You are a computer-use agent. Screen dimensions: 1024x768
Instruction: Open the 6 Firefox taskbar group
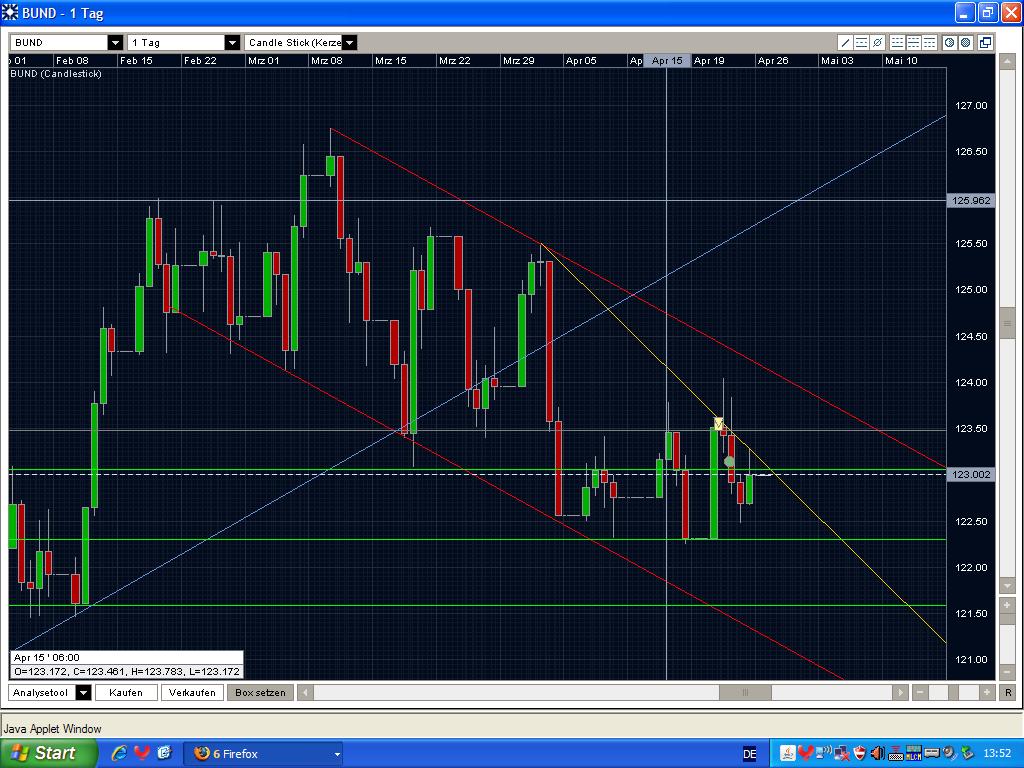(263, 753)
